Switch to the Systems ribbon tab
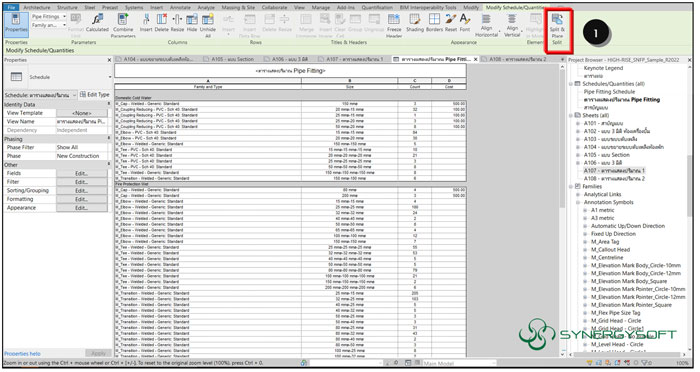This screenshot has height=372, width=700. (x=133, y=7)
